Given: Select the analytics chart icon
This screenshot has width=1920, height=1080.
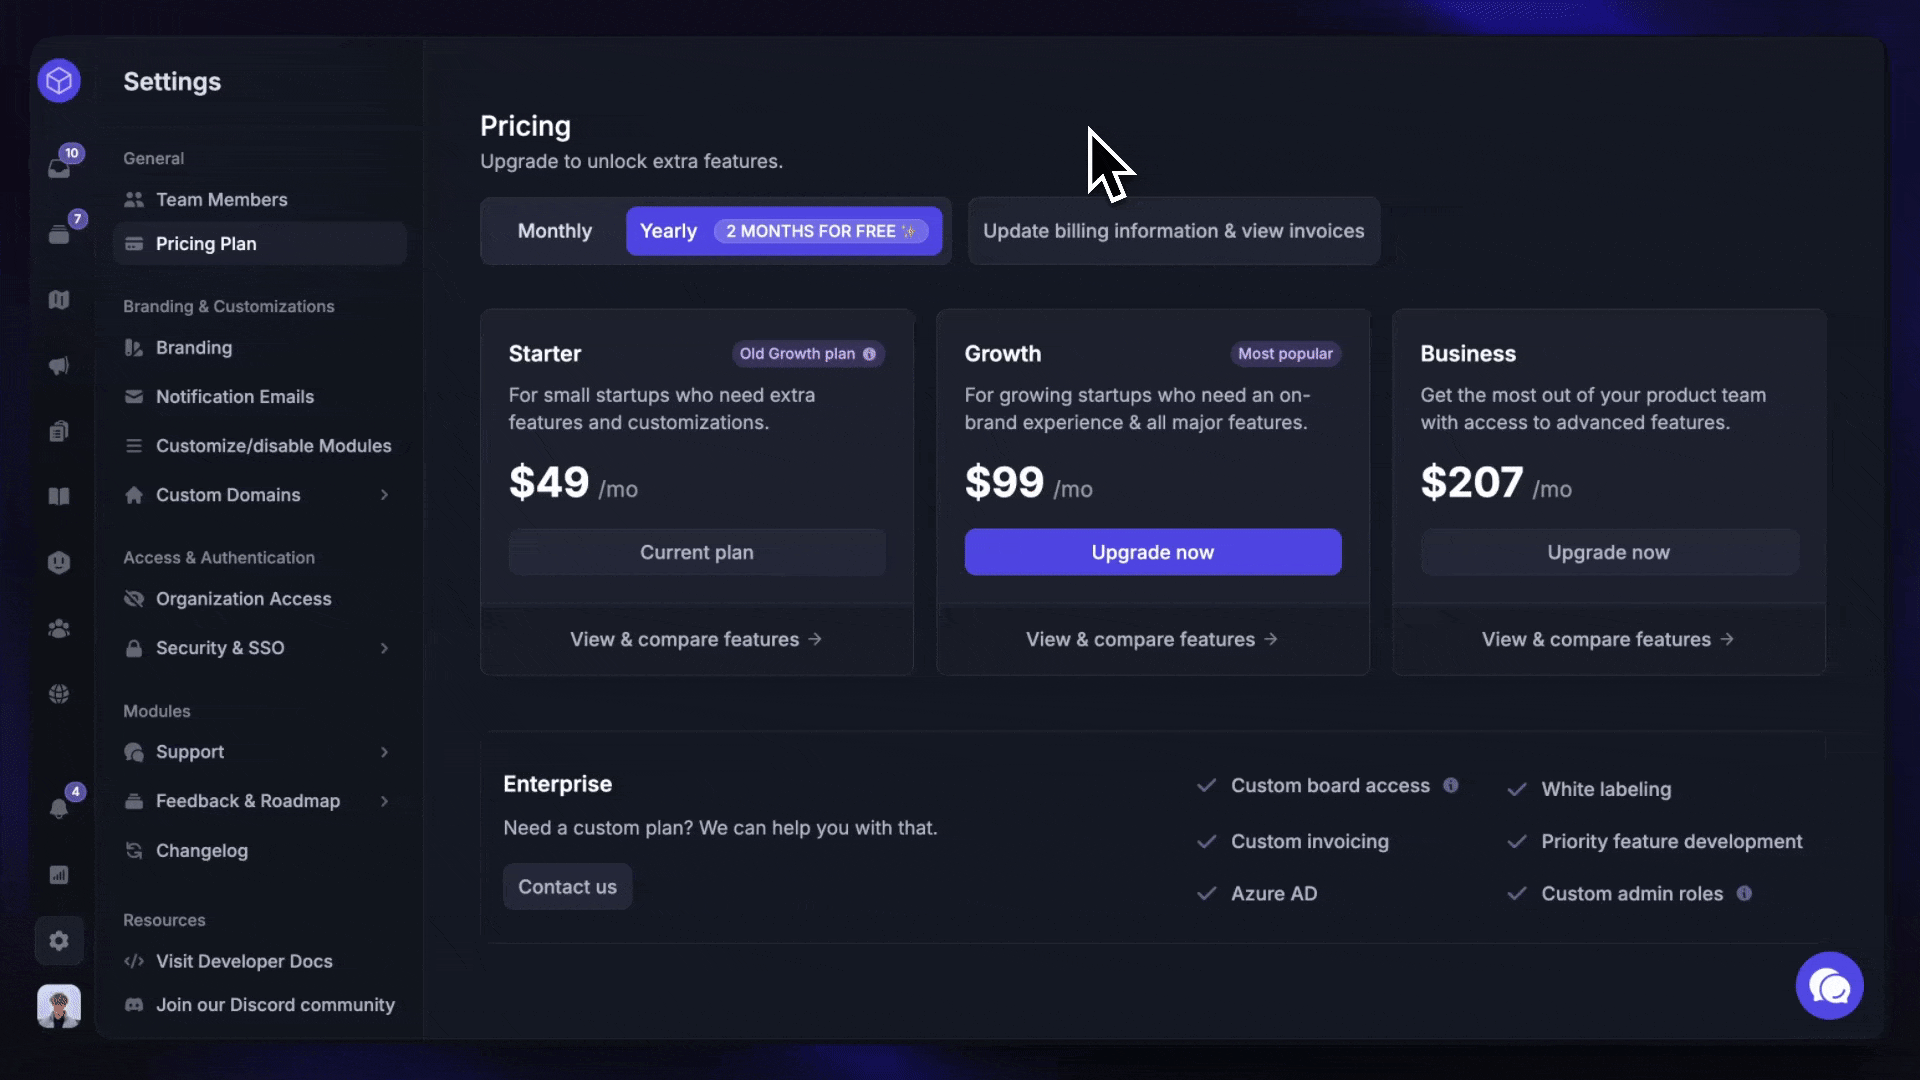Looking at the screenshot, I should [59, 874].
